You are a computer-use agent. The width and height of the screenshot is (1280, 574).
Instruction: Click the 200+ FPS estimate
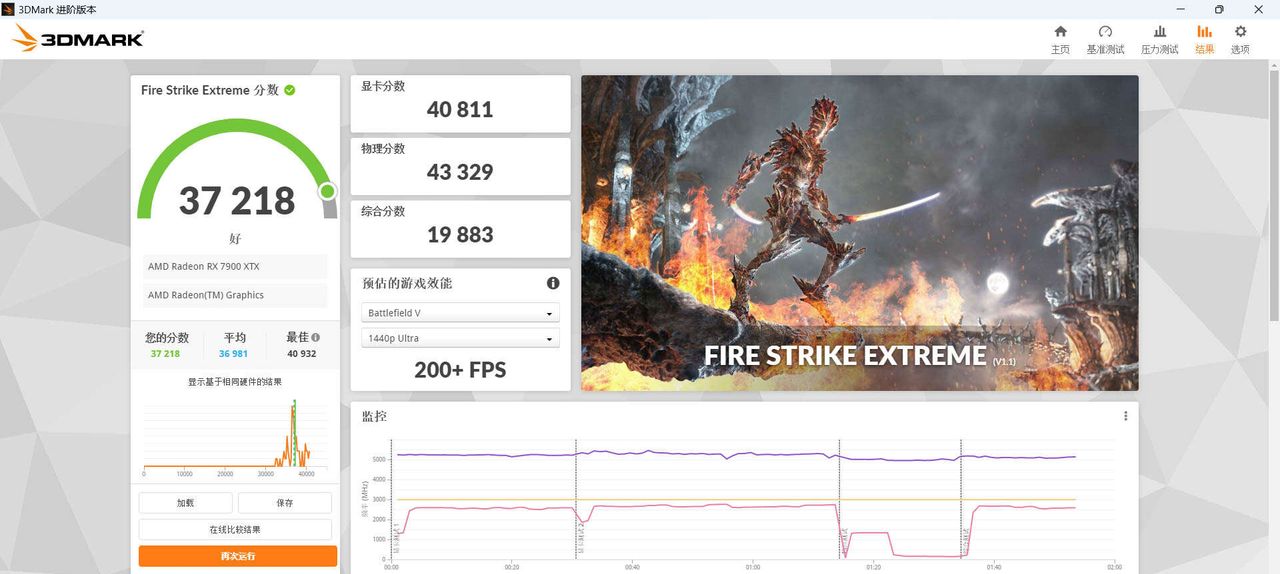click(x=460, y=370)
